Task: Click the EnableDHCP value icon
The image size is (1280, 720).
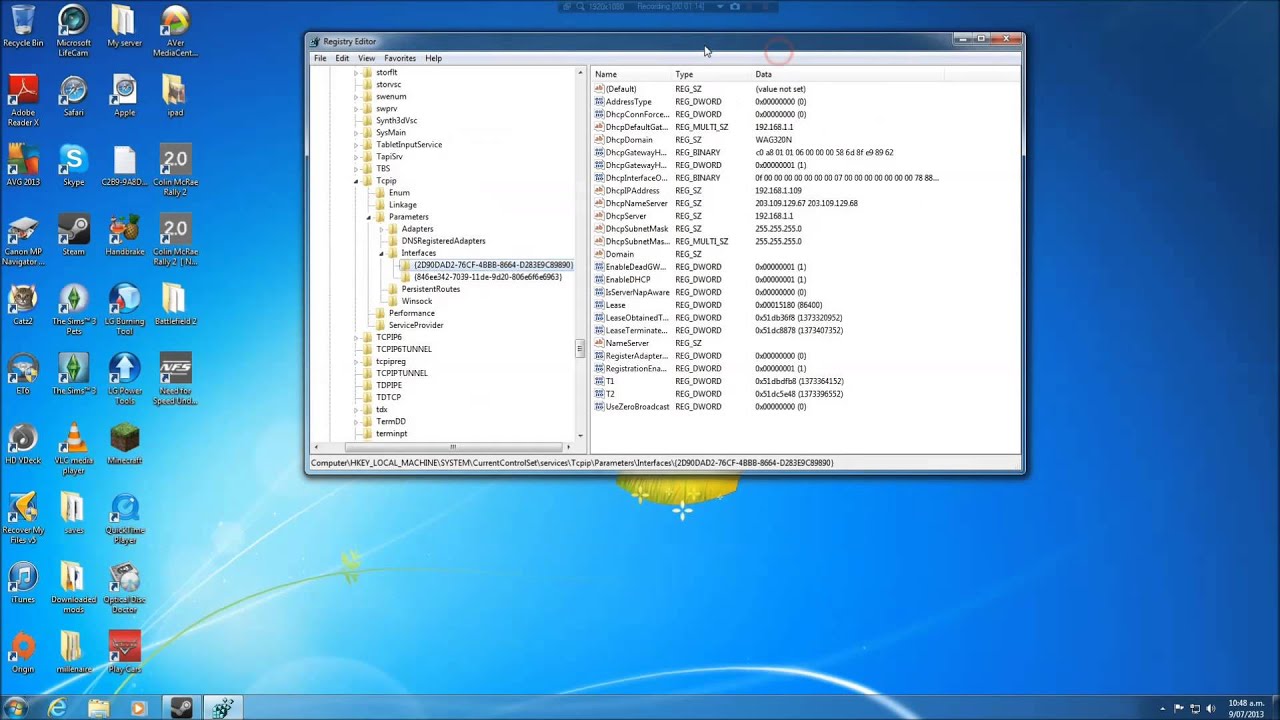Action: [599, 279]
